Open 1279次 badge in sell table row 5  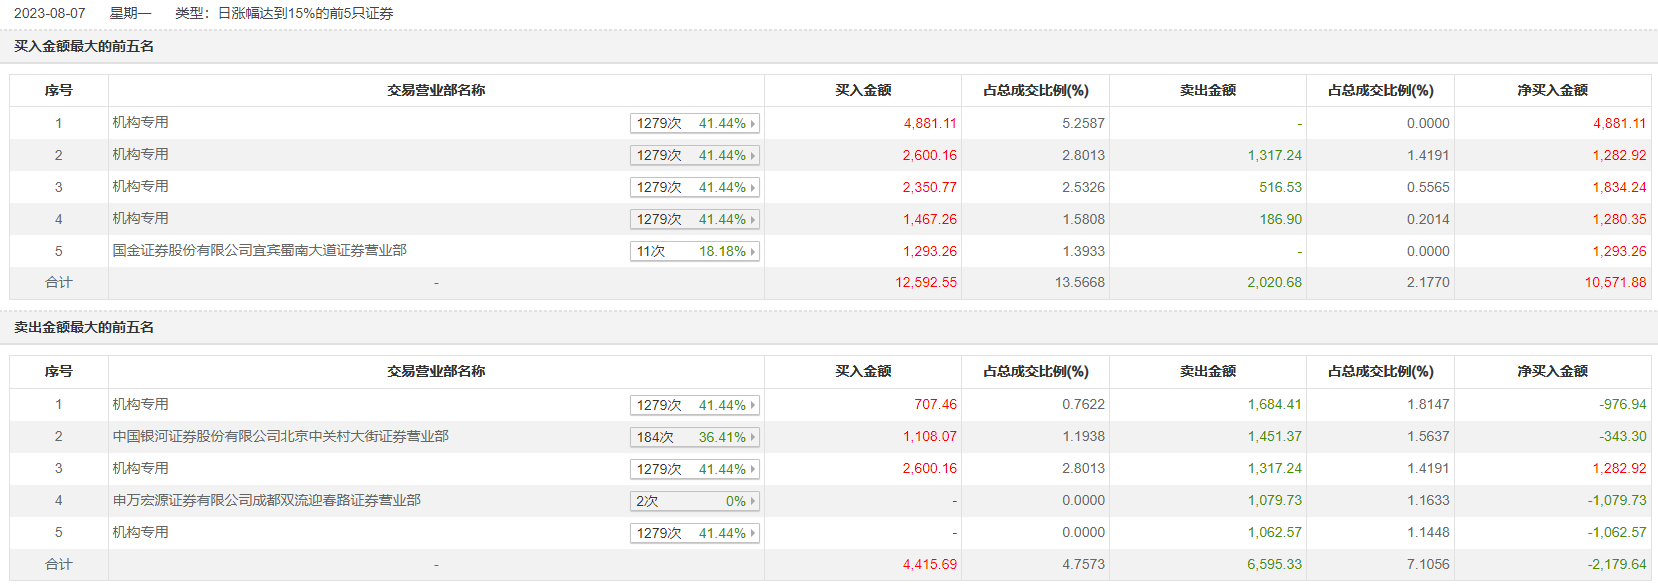(694, 533)
